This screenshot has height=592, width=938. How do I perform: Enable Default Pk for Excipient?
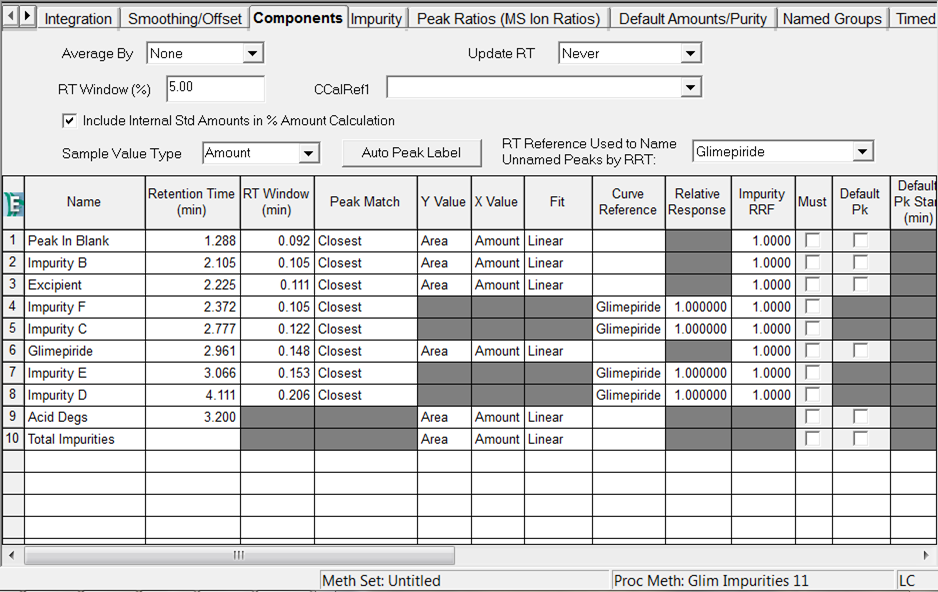(x=860, y=285)
